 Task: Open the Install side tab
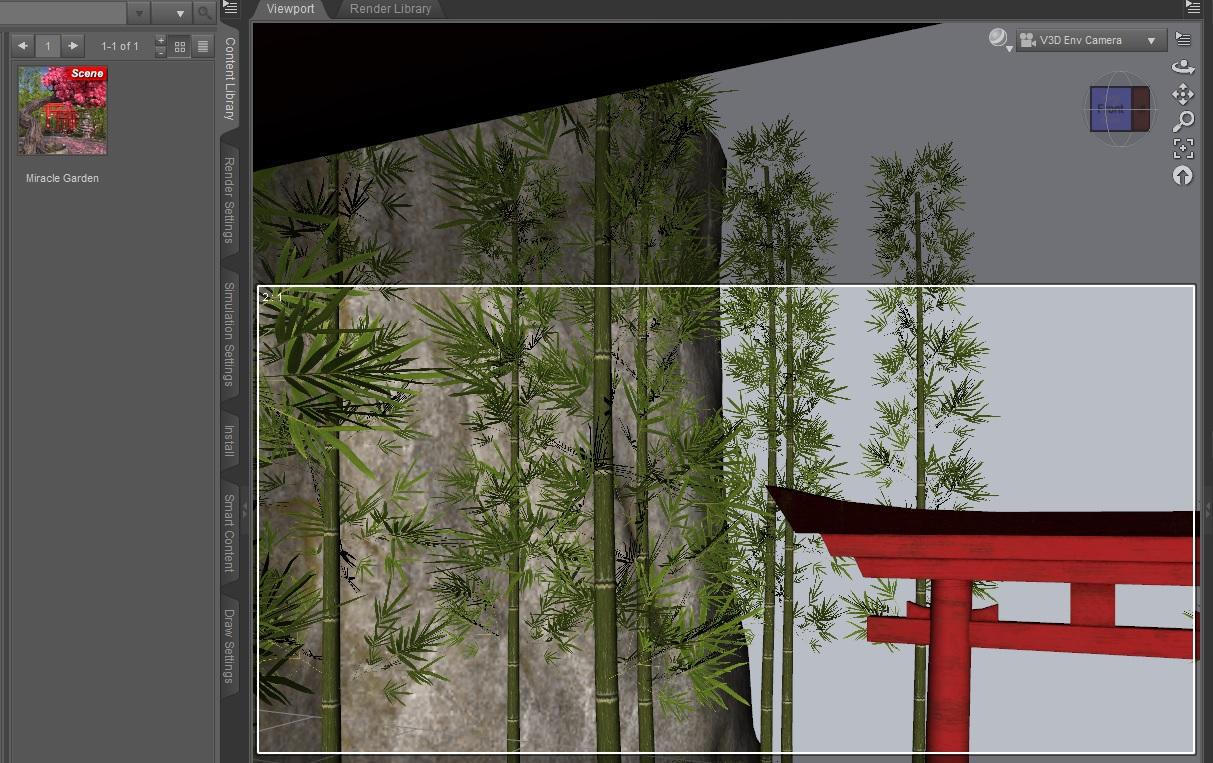(x=230, y=440)
